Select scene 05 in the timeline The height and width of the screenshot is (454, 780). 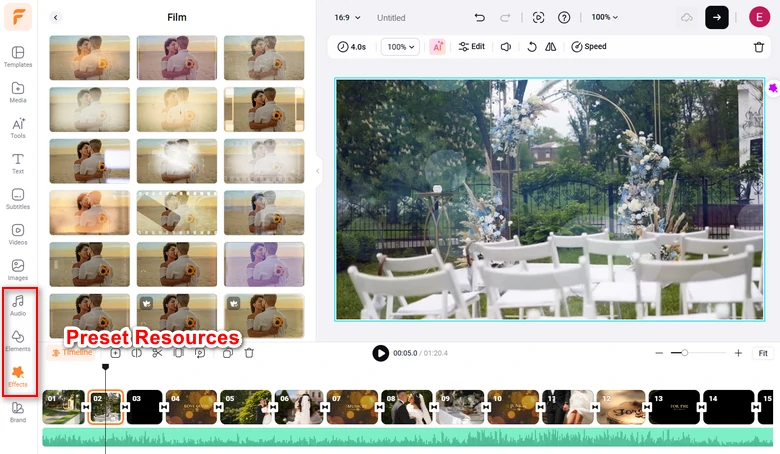(x=246, y=407)
